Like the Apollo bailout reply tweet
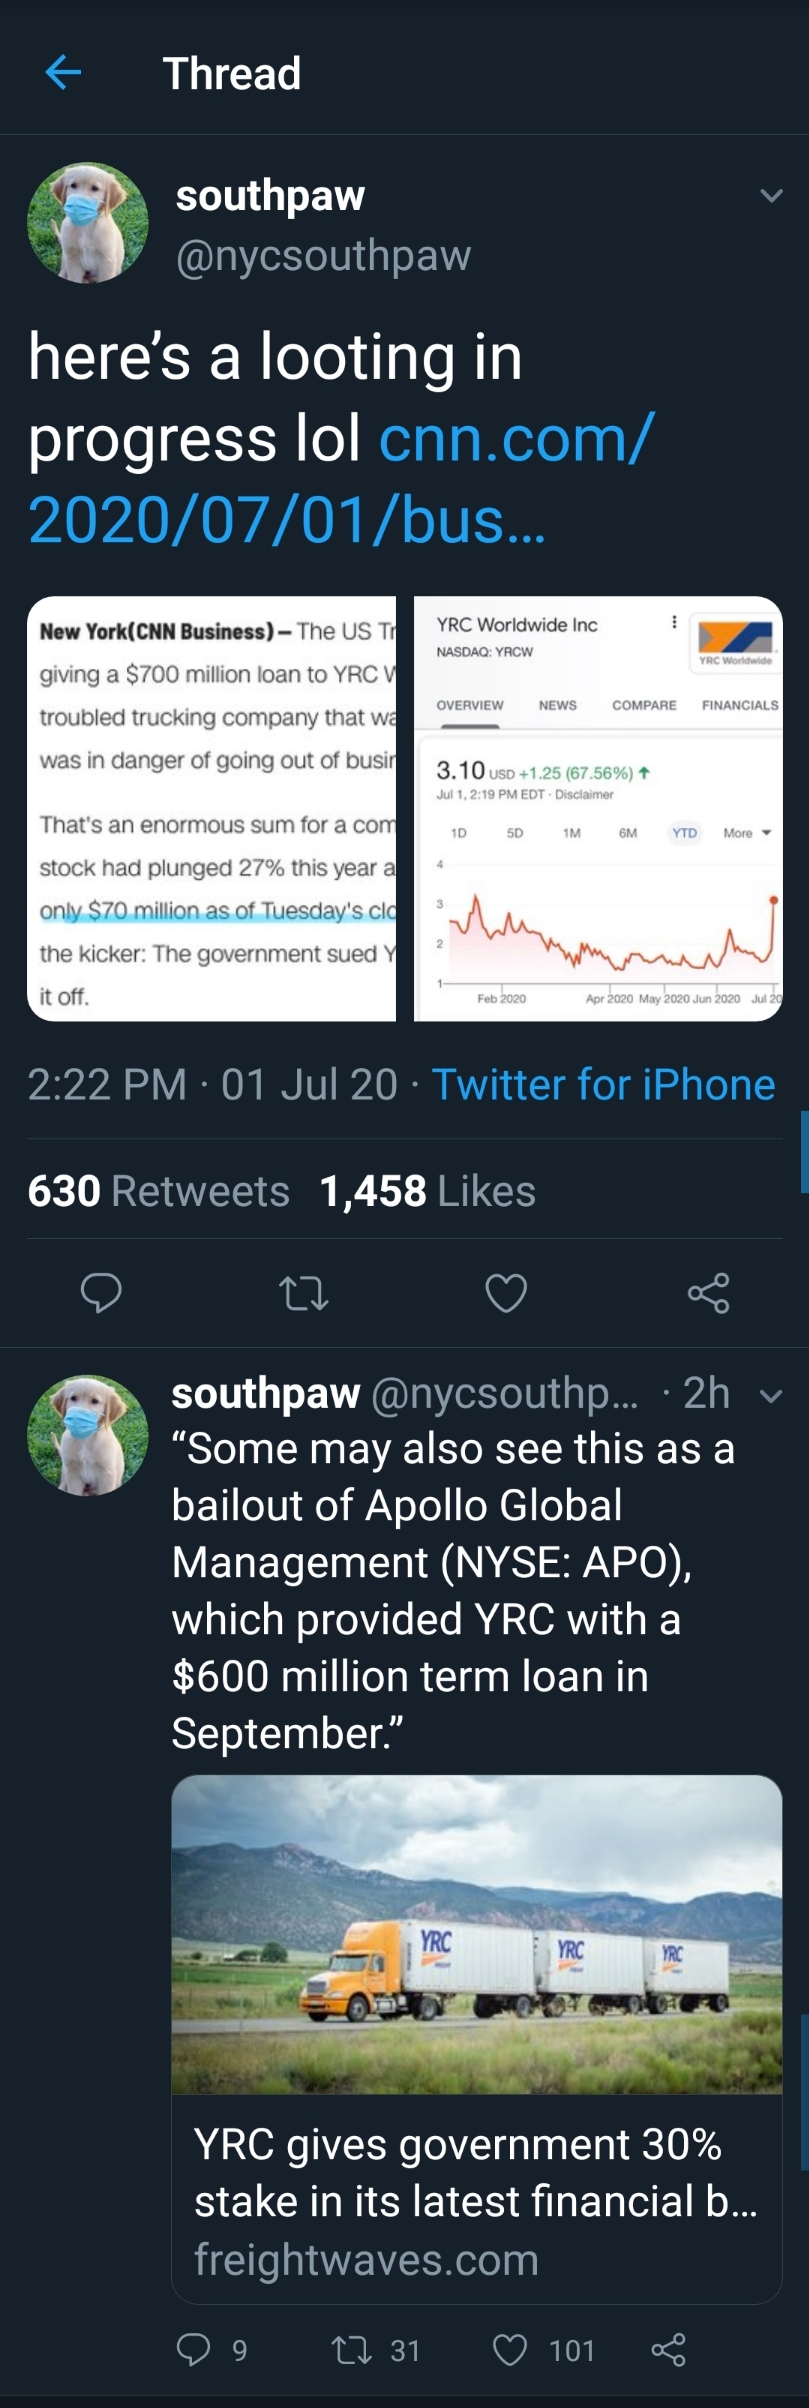Screen dimensions: 809x2408 (510, 2349)
